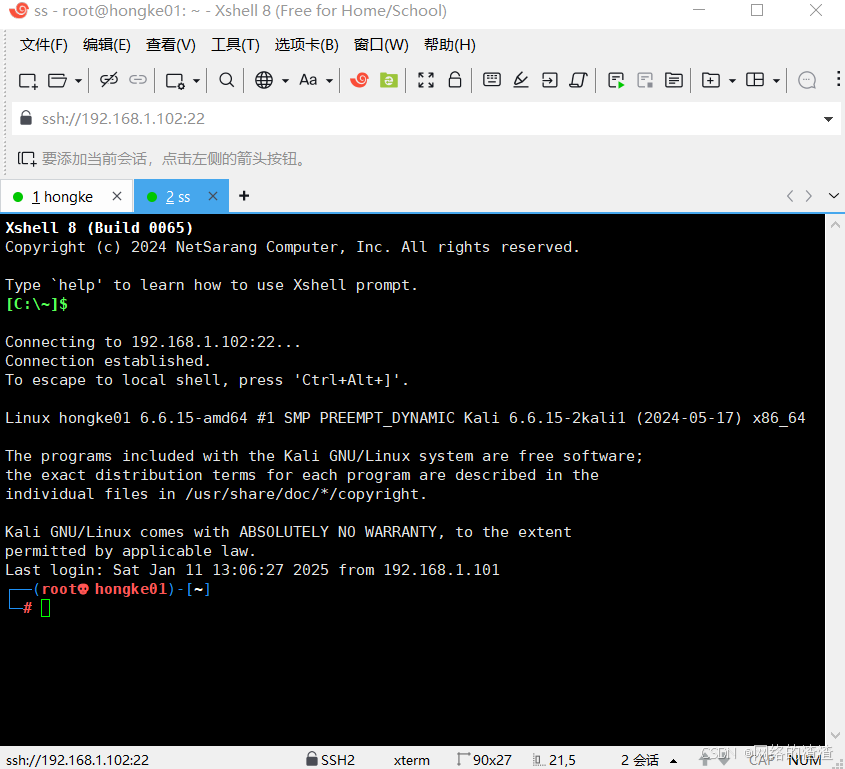The image size is (845, 769).
Task: Select the 2 ss tab
Action: coord(178,197)
